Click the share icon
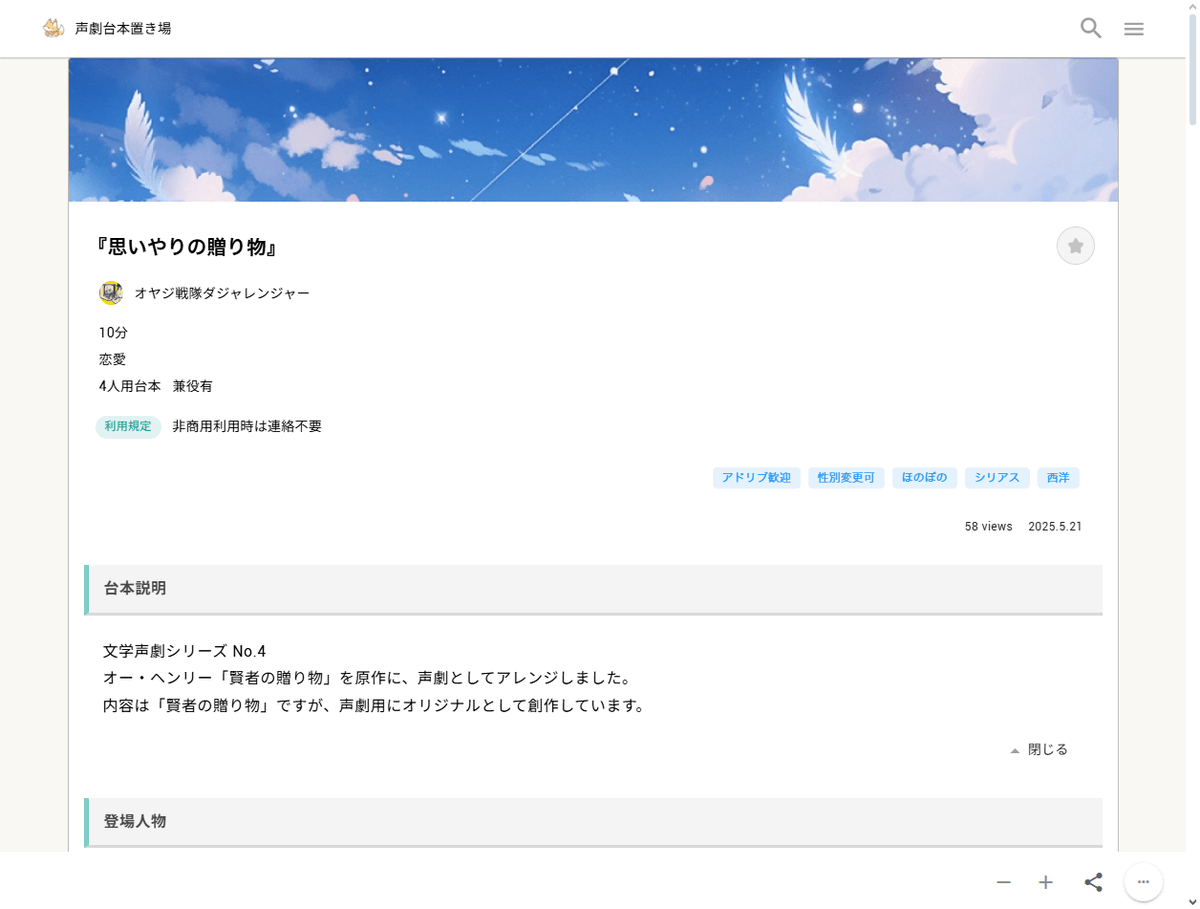 (x=1093, y=882)
